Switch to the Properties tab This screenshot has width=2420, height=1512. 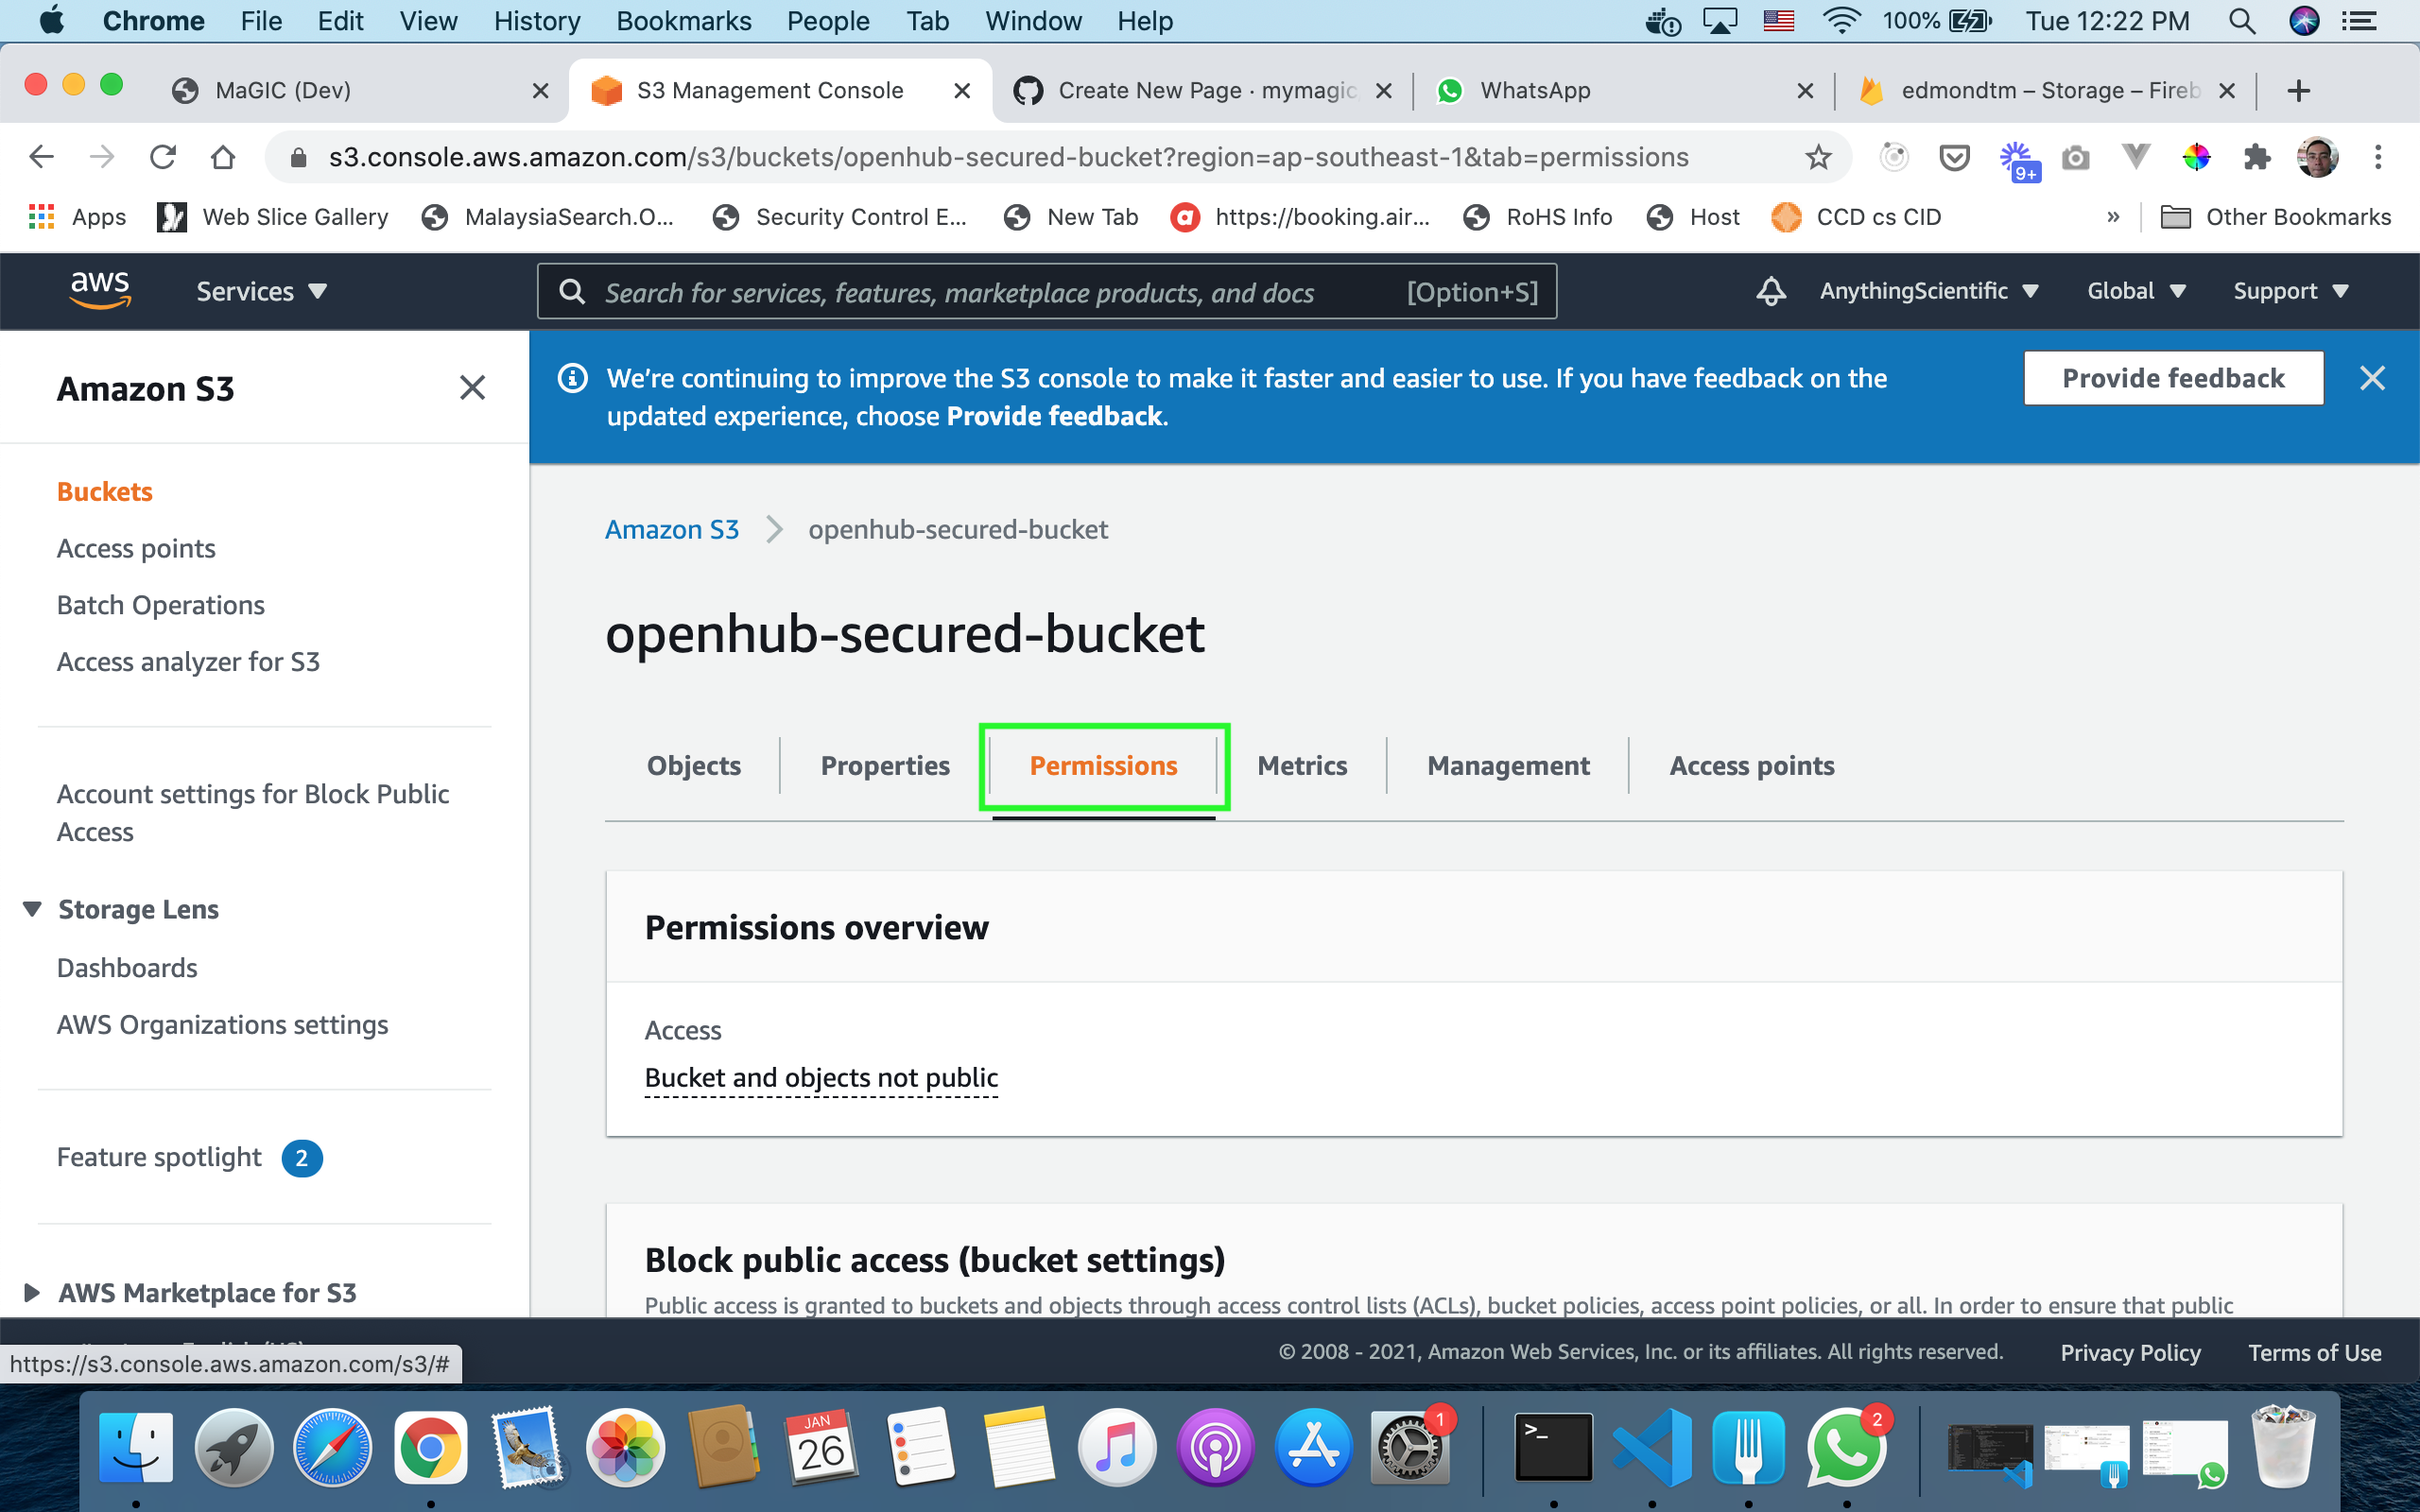click(885, 765)
